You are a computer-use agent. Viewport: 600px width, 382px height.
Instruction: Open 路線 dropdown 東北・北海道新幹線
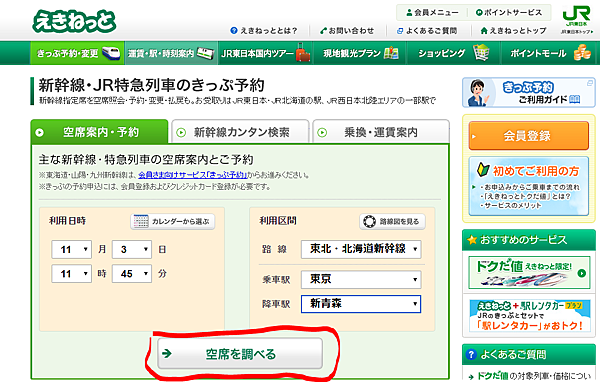tap(361, 249)
